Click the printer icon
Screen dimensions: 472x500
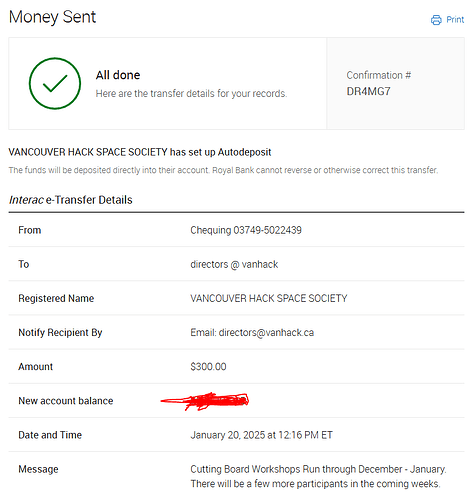(x=436, y=20)
